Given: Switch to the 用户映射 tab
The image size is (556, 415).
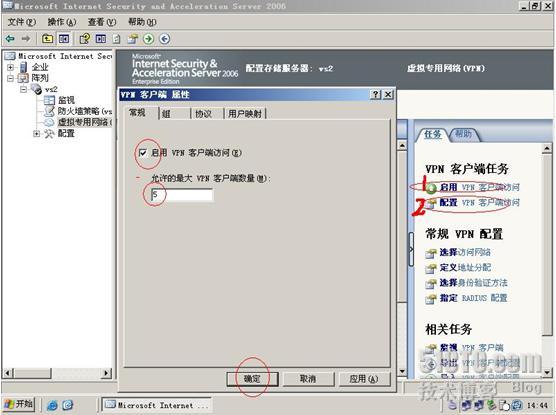Looking at the screenshot, I should (x=245, y=114).
